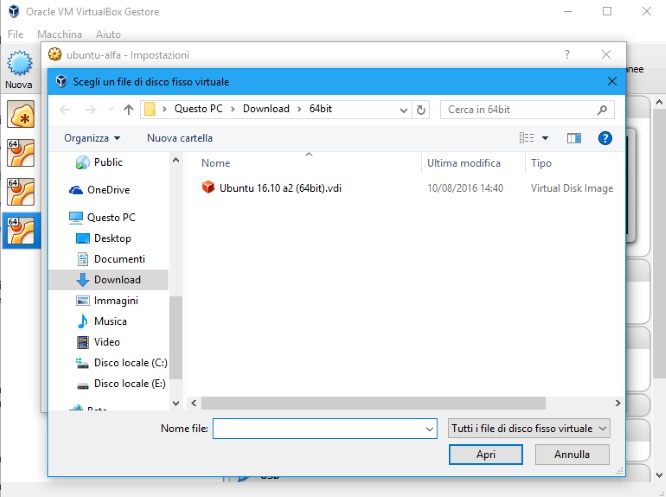Sort by Ultima modifica column header
The width and height of the screenshot is (666, 497).
click(x=463, y=162)
